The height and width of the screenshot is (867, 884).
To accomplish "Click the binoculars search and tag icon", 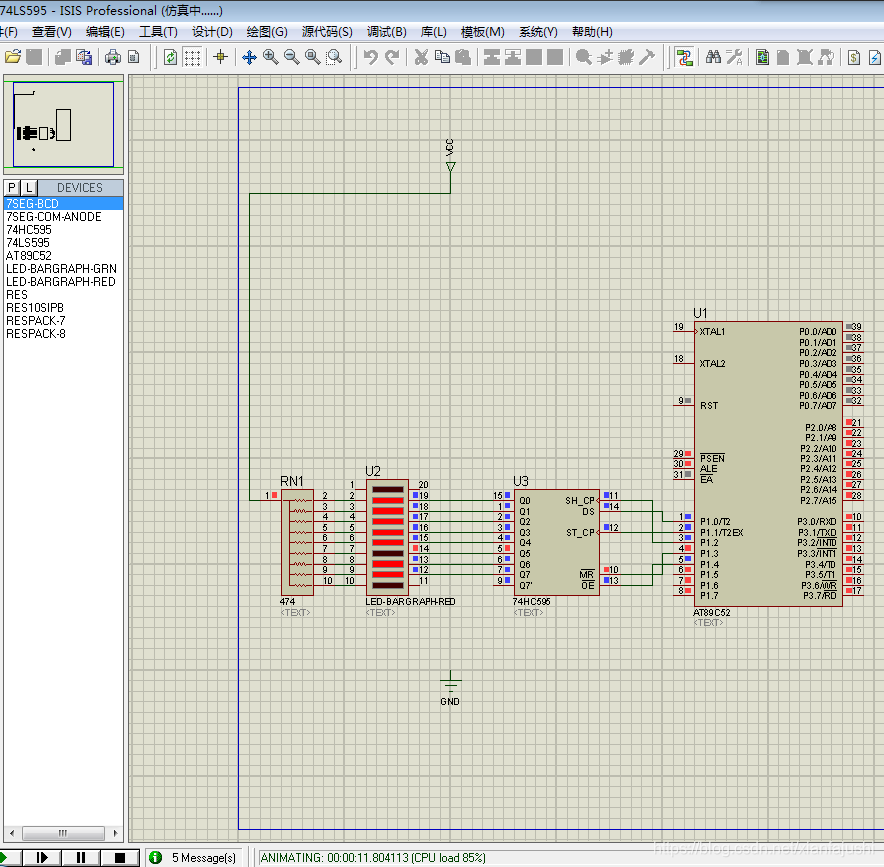I will (x=713, y=57).
